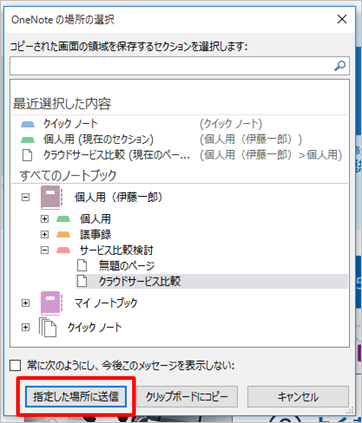Click 指定した場所に送信 button
The width and height of the screenshot is (362, 423).
tap(76, 396)
